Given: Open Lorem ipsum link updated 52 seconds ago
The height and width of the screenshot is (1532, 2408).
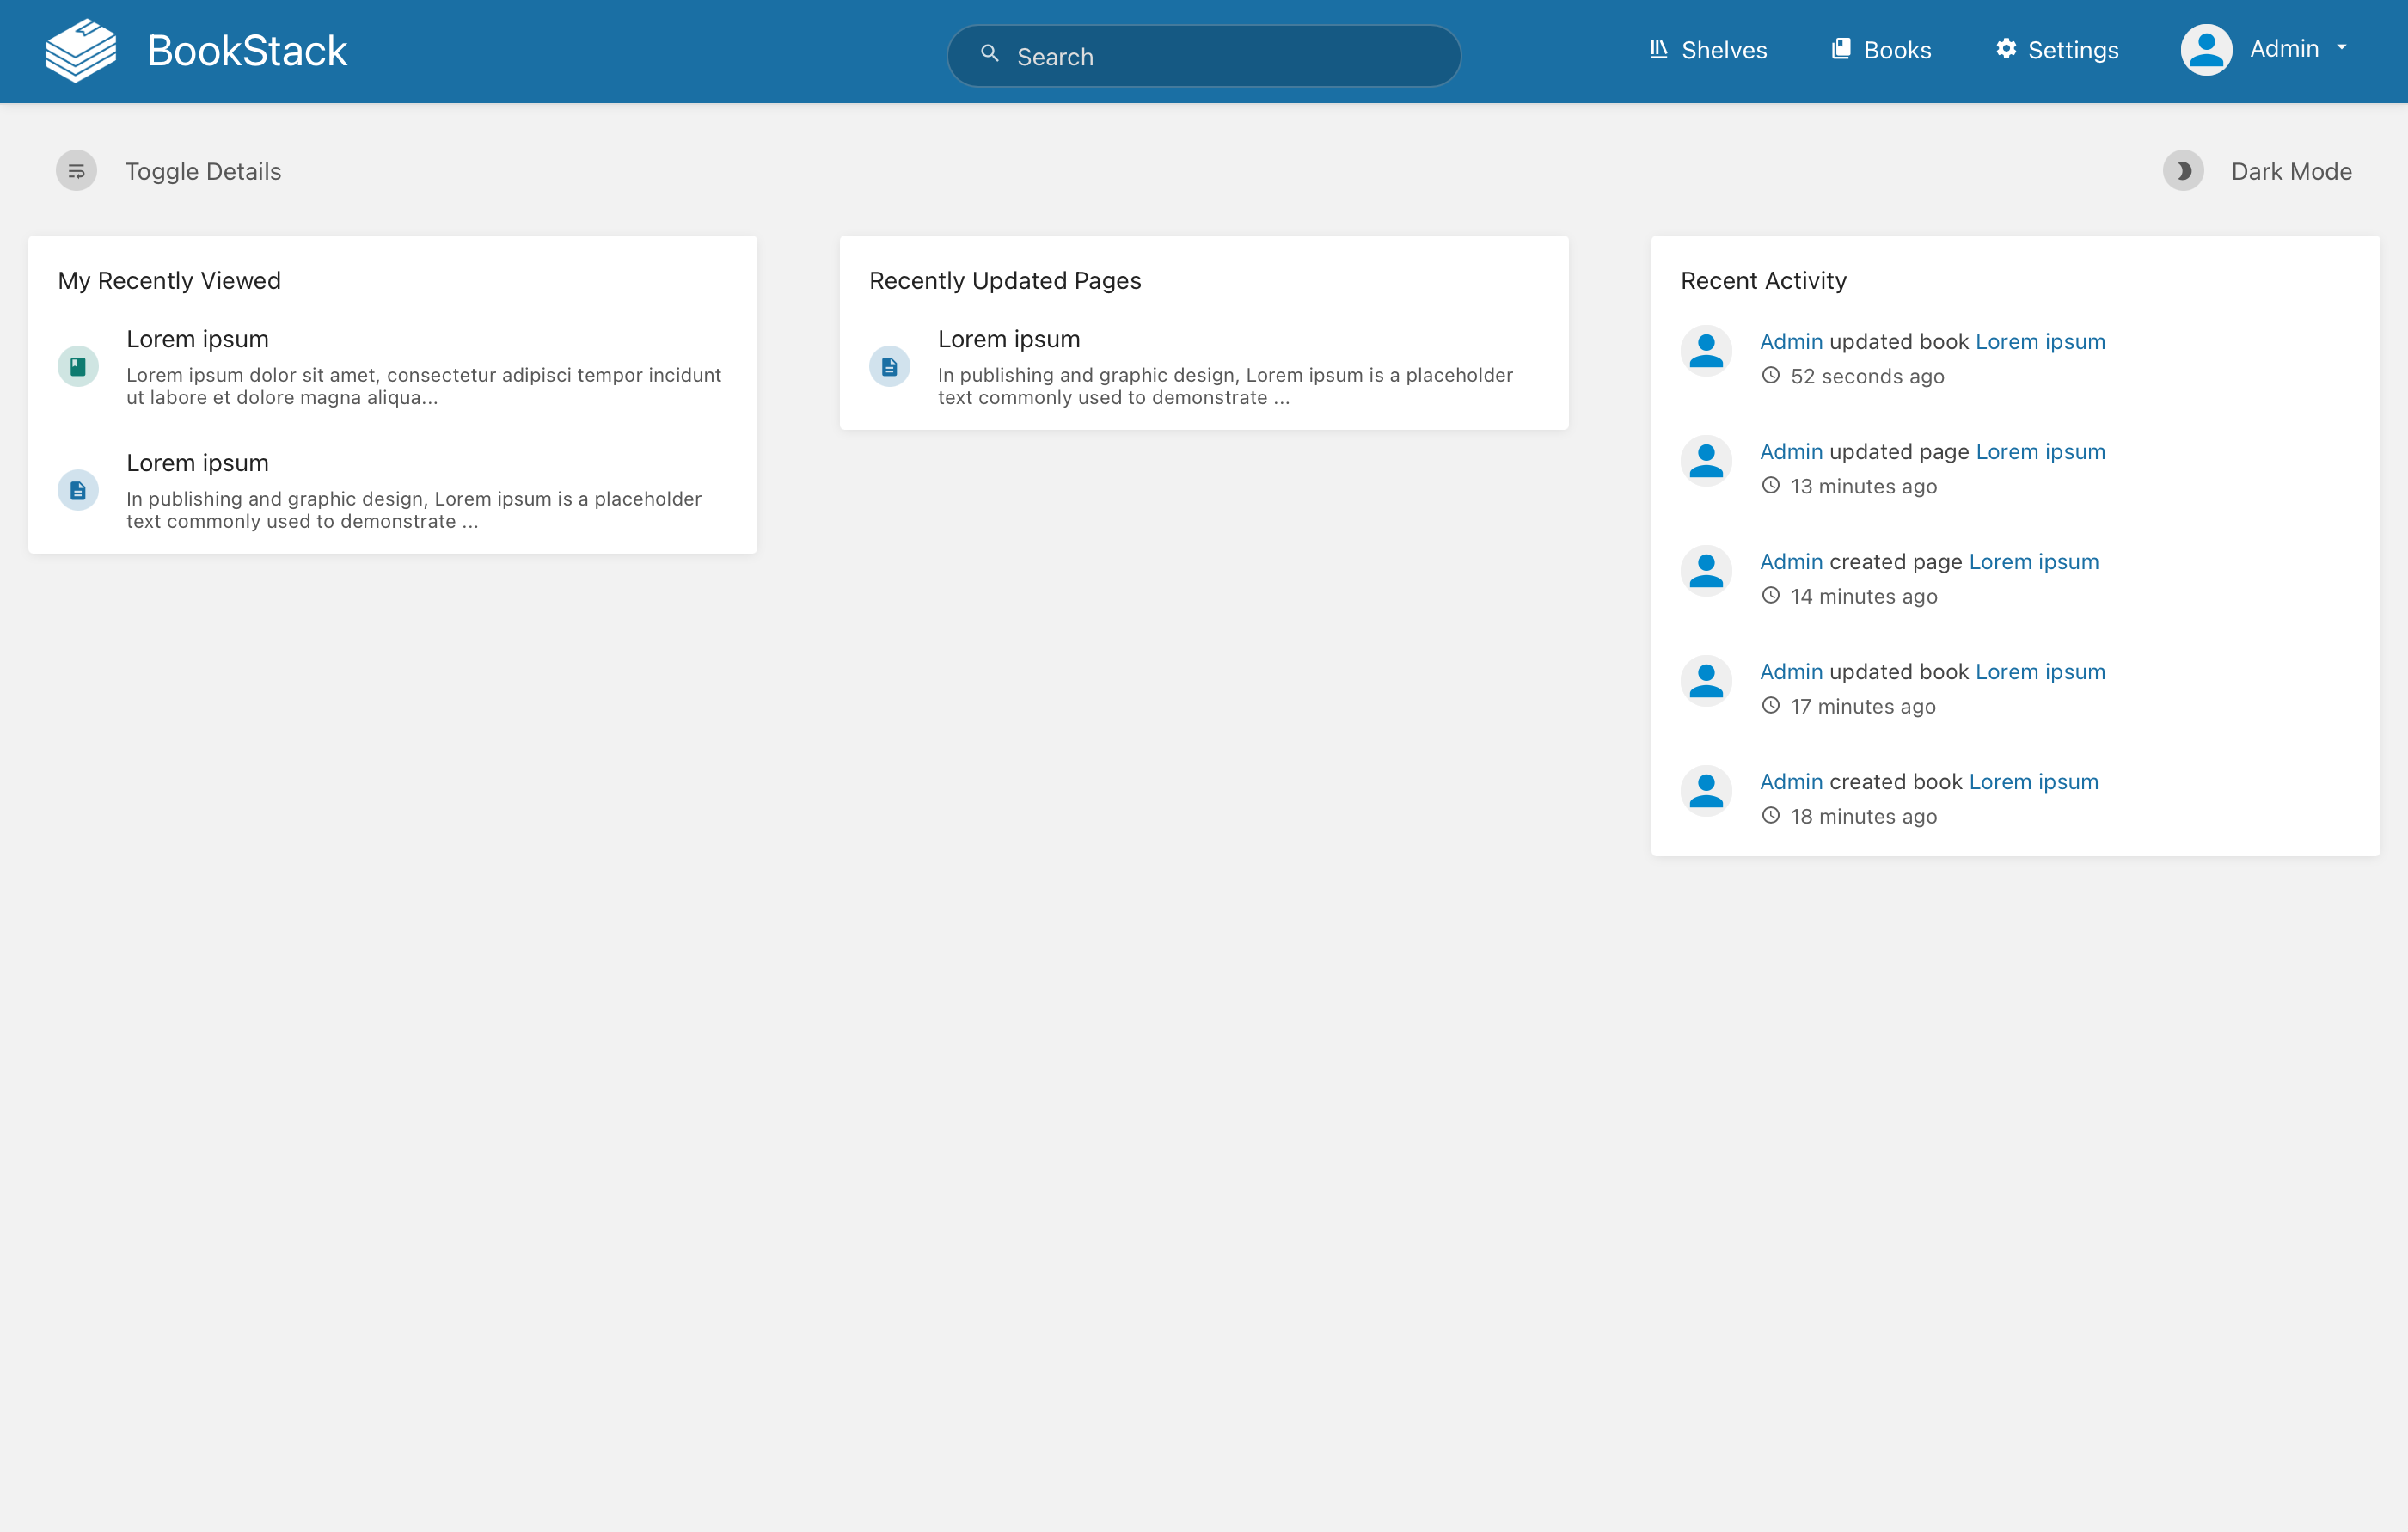Looking at the screenshot, I should [2040, 342].
